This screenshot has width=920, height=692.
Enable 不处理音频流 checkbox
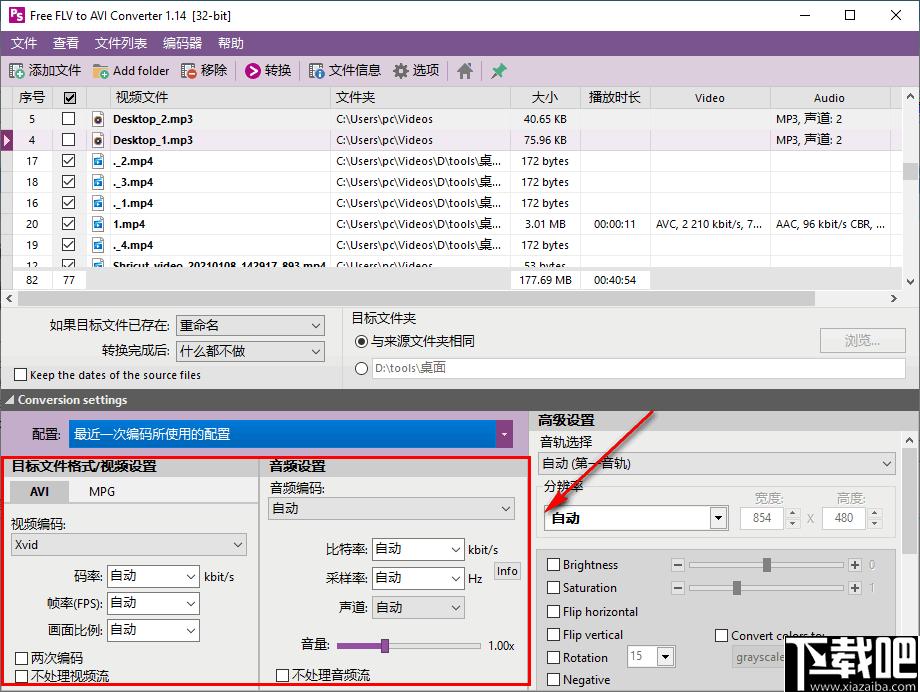point(282,676)
